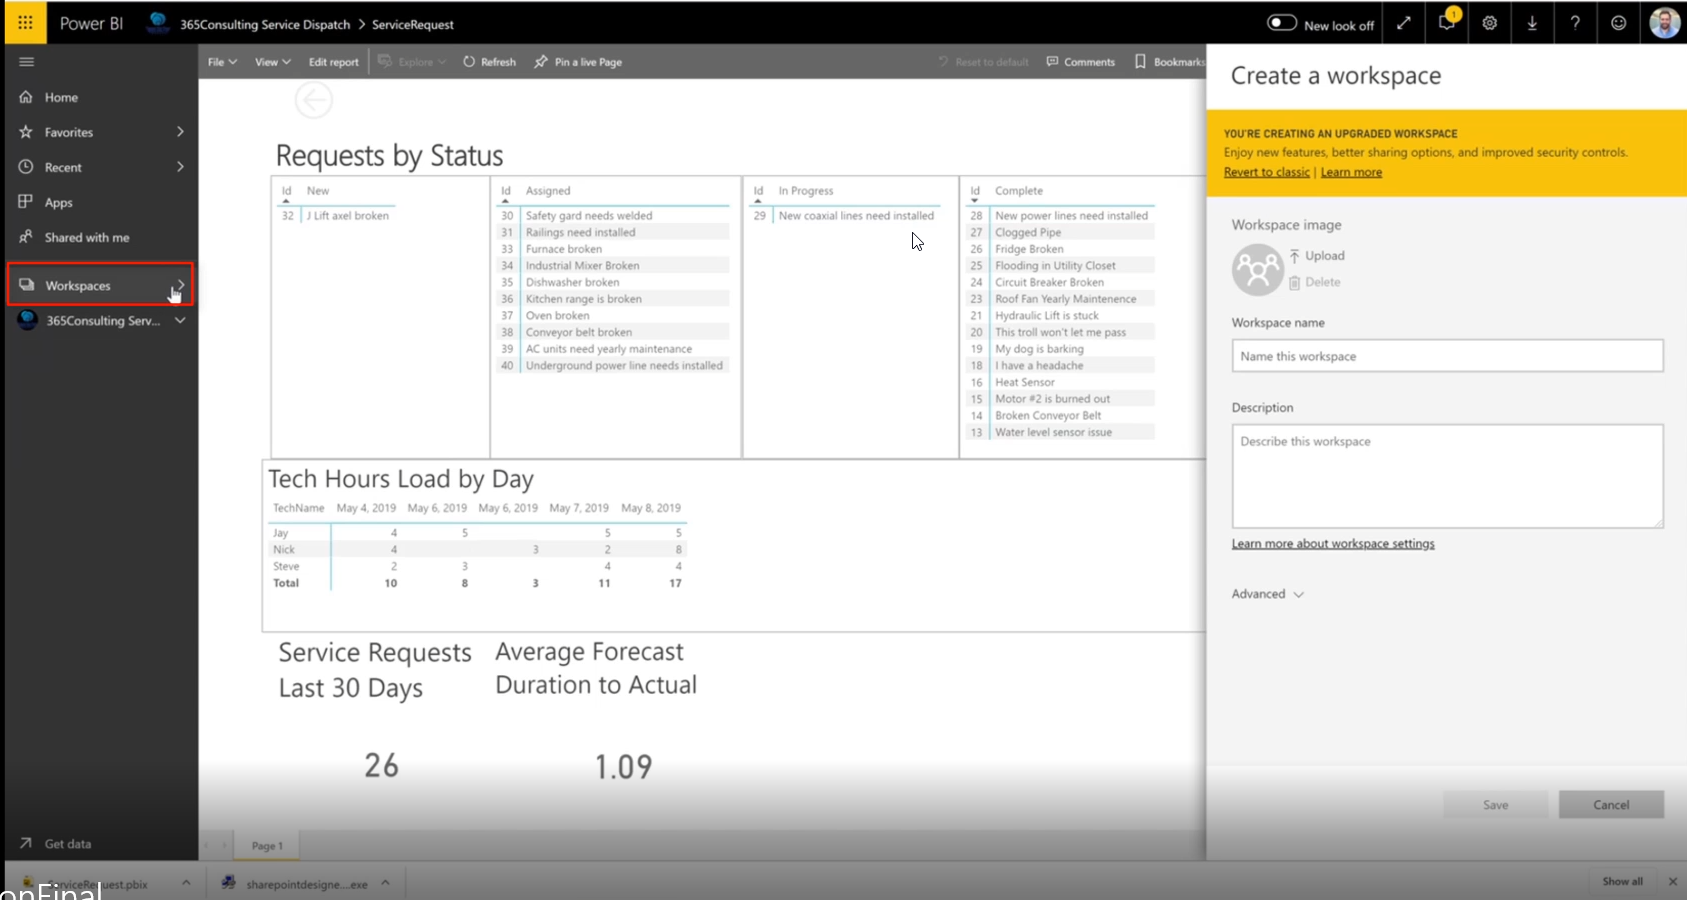The height and width of the screenshot is (900, 1687).
Task: Sort by Id in New table
Action: coord(287,190)
